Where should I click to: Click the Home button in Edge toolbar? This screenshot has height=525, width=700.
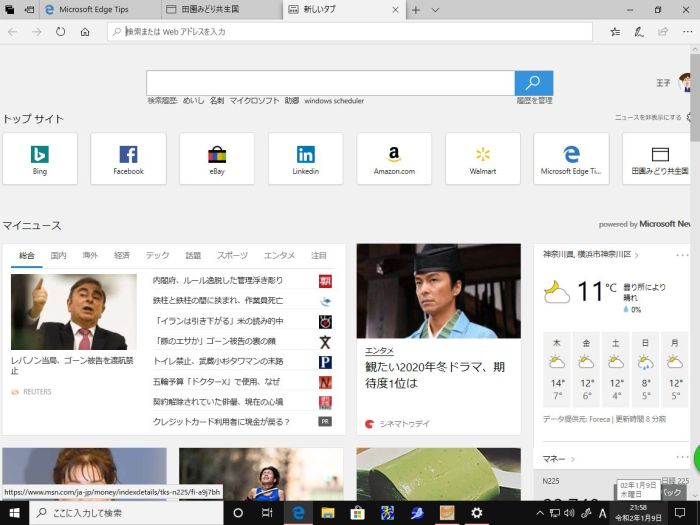click(85, 32)
